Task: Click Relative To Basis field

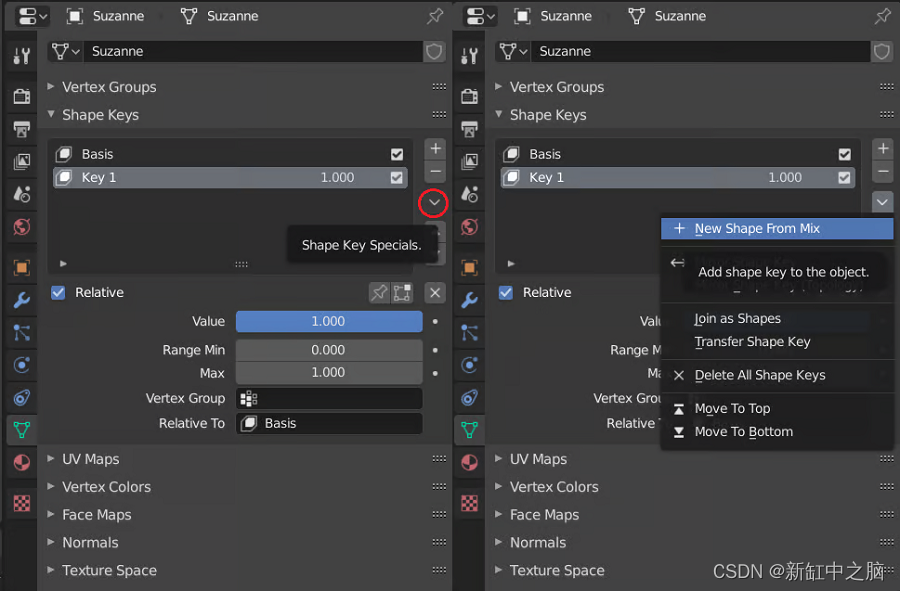Action: pos(329,423)
